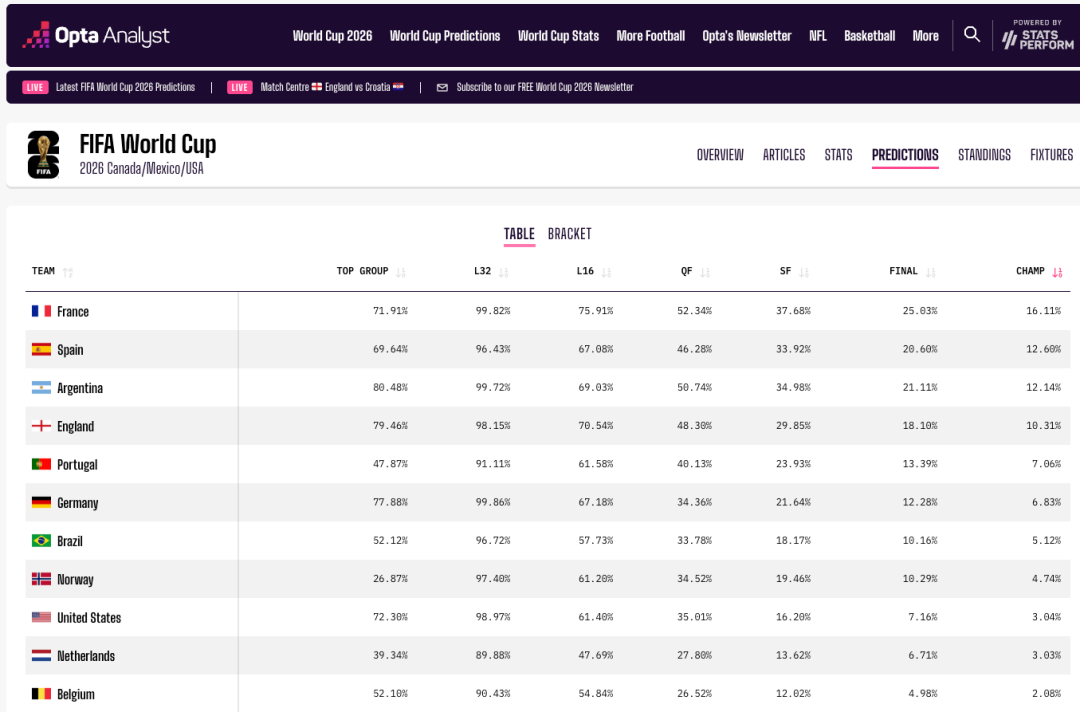
Task: Open World Cup 2026 menu
Action: click(332, 36)
